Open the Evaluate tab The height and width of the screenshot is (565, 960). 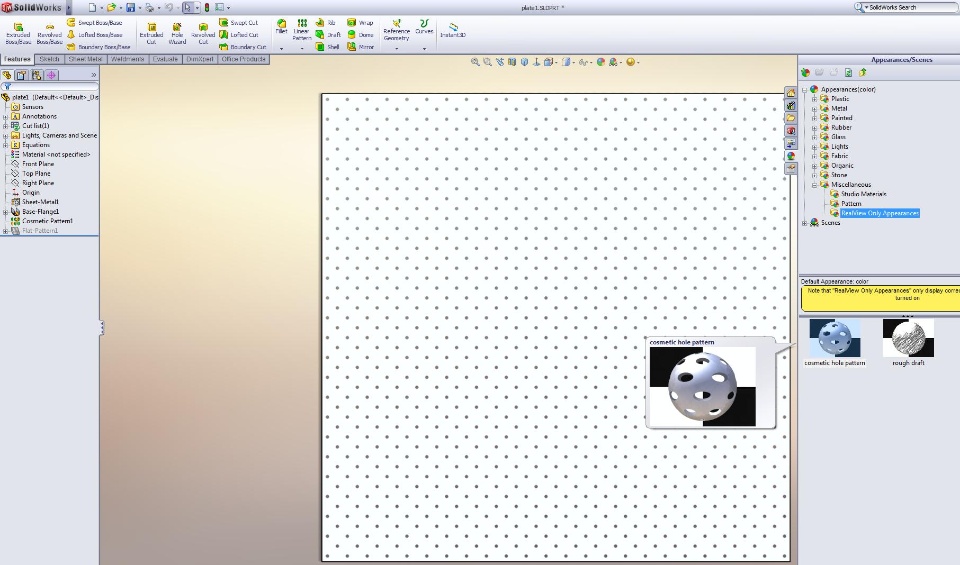click(165, 59)
